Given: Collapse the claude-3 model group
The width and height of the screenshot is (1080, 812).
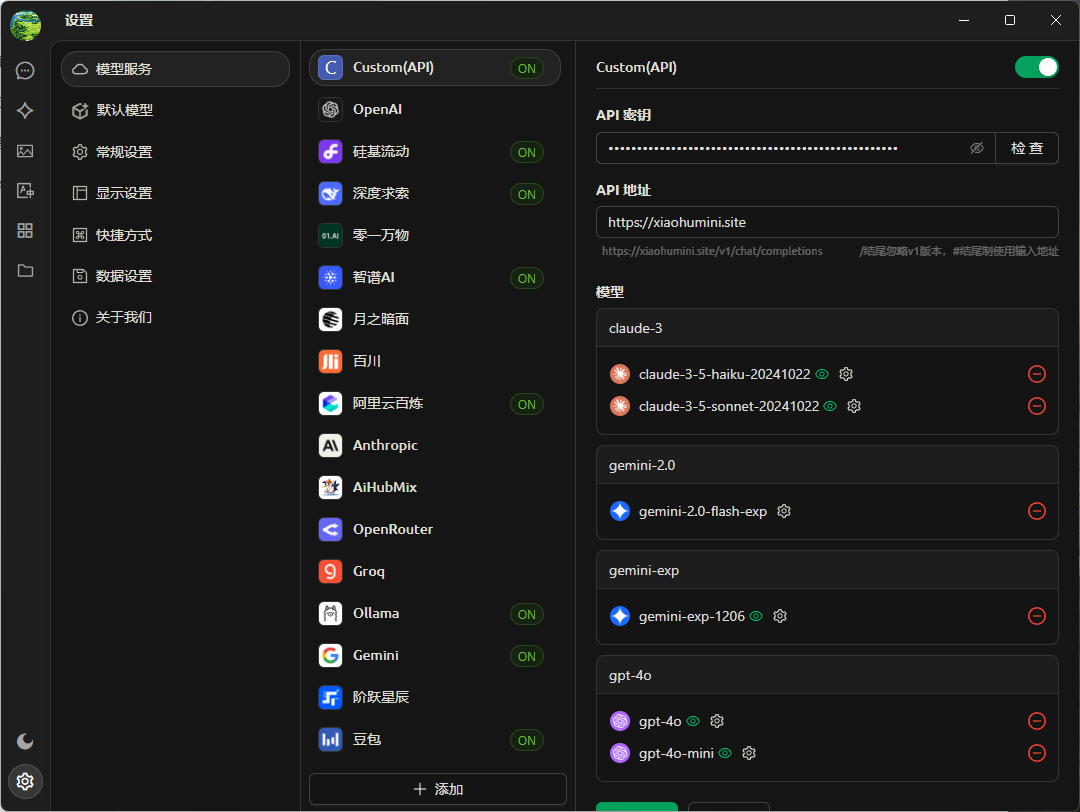Looking at the screenshot, I should click(826, 328).
